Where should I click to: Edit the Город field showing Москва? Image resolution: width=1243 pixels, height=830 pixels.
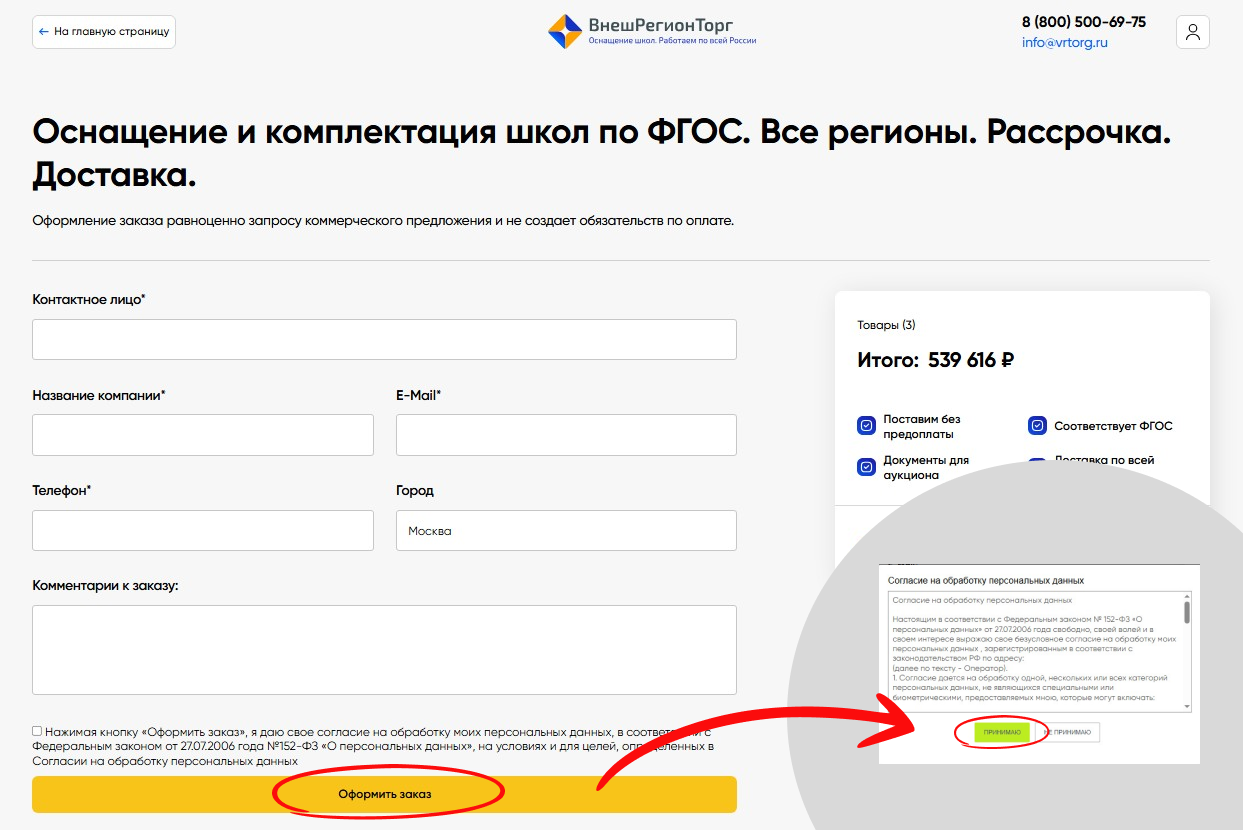[566, 530]
